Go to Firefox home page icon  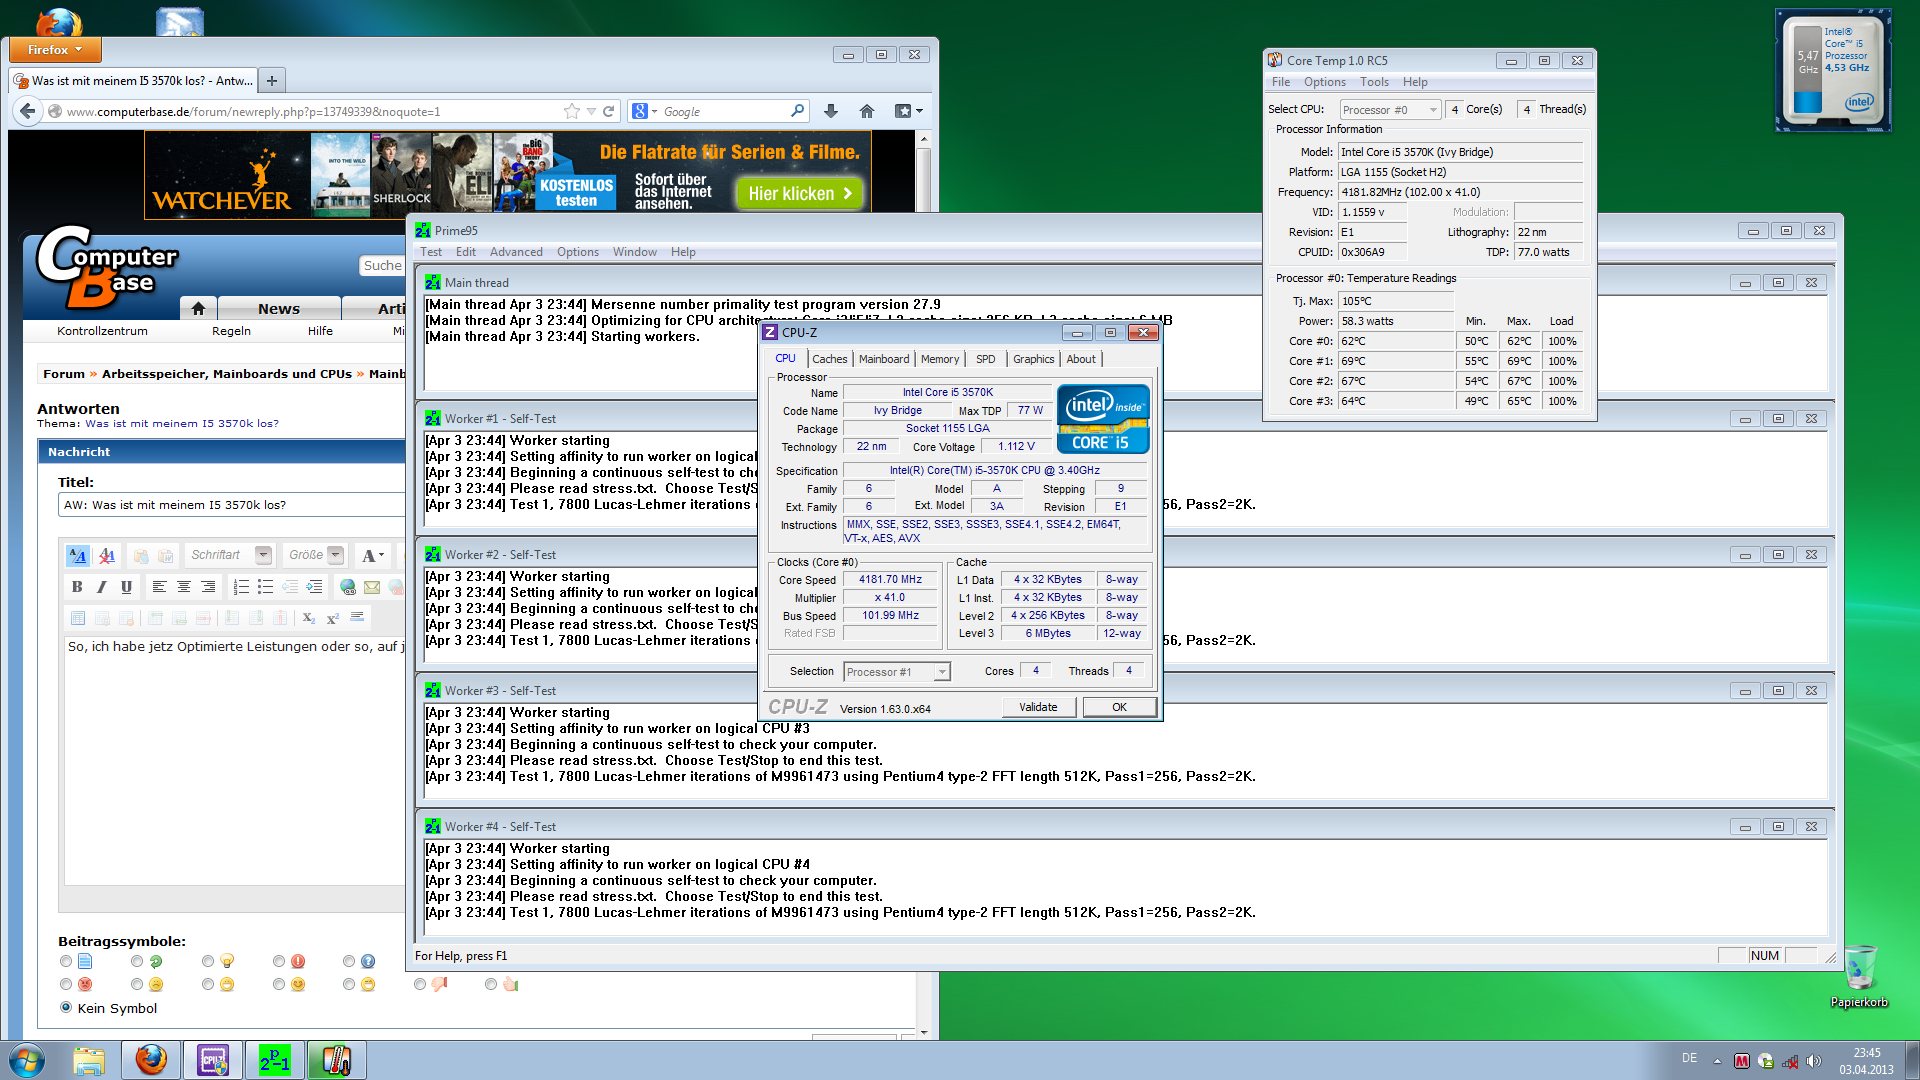point(867,111)
